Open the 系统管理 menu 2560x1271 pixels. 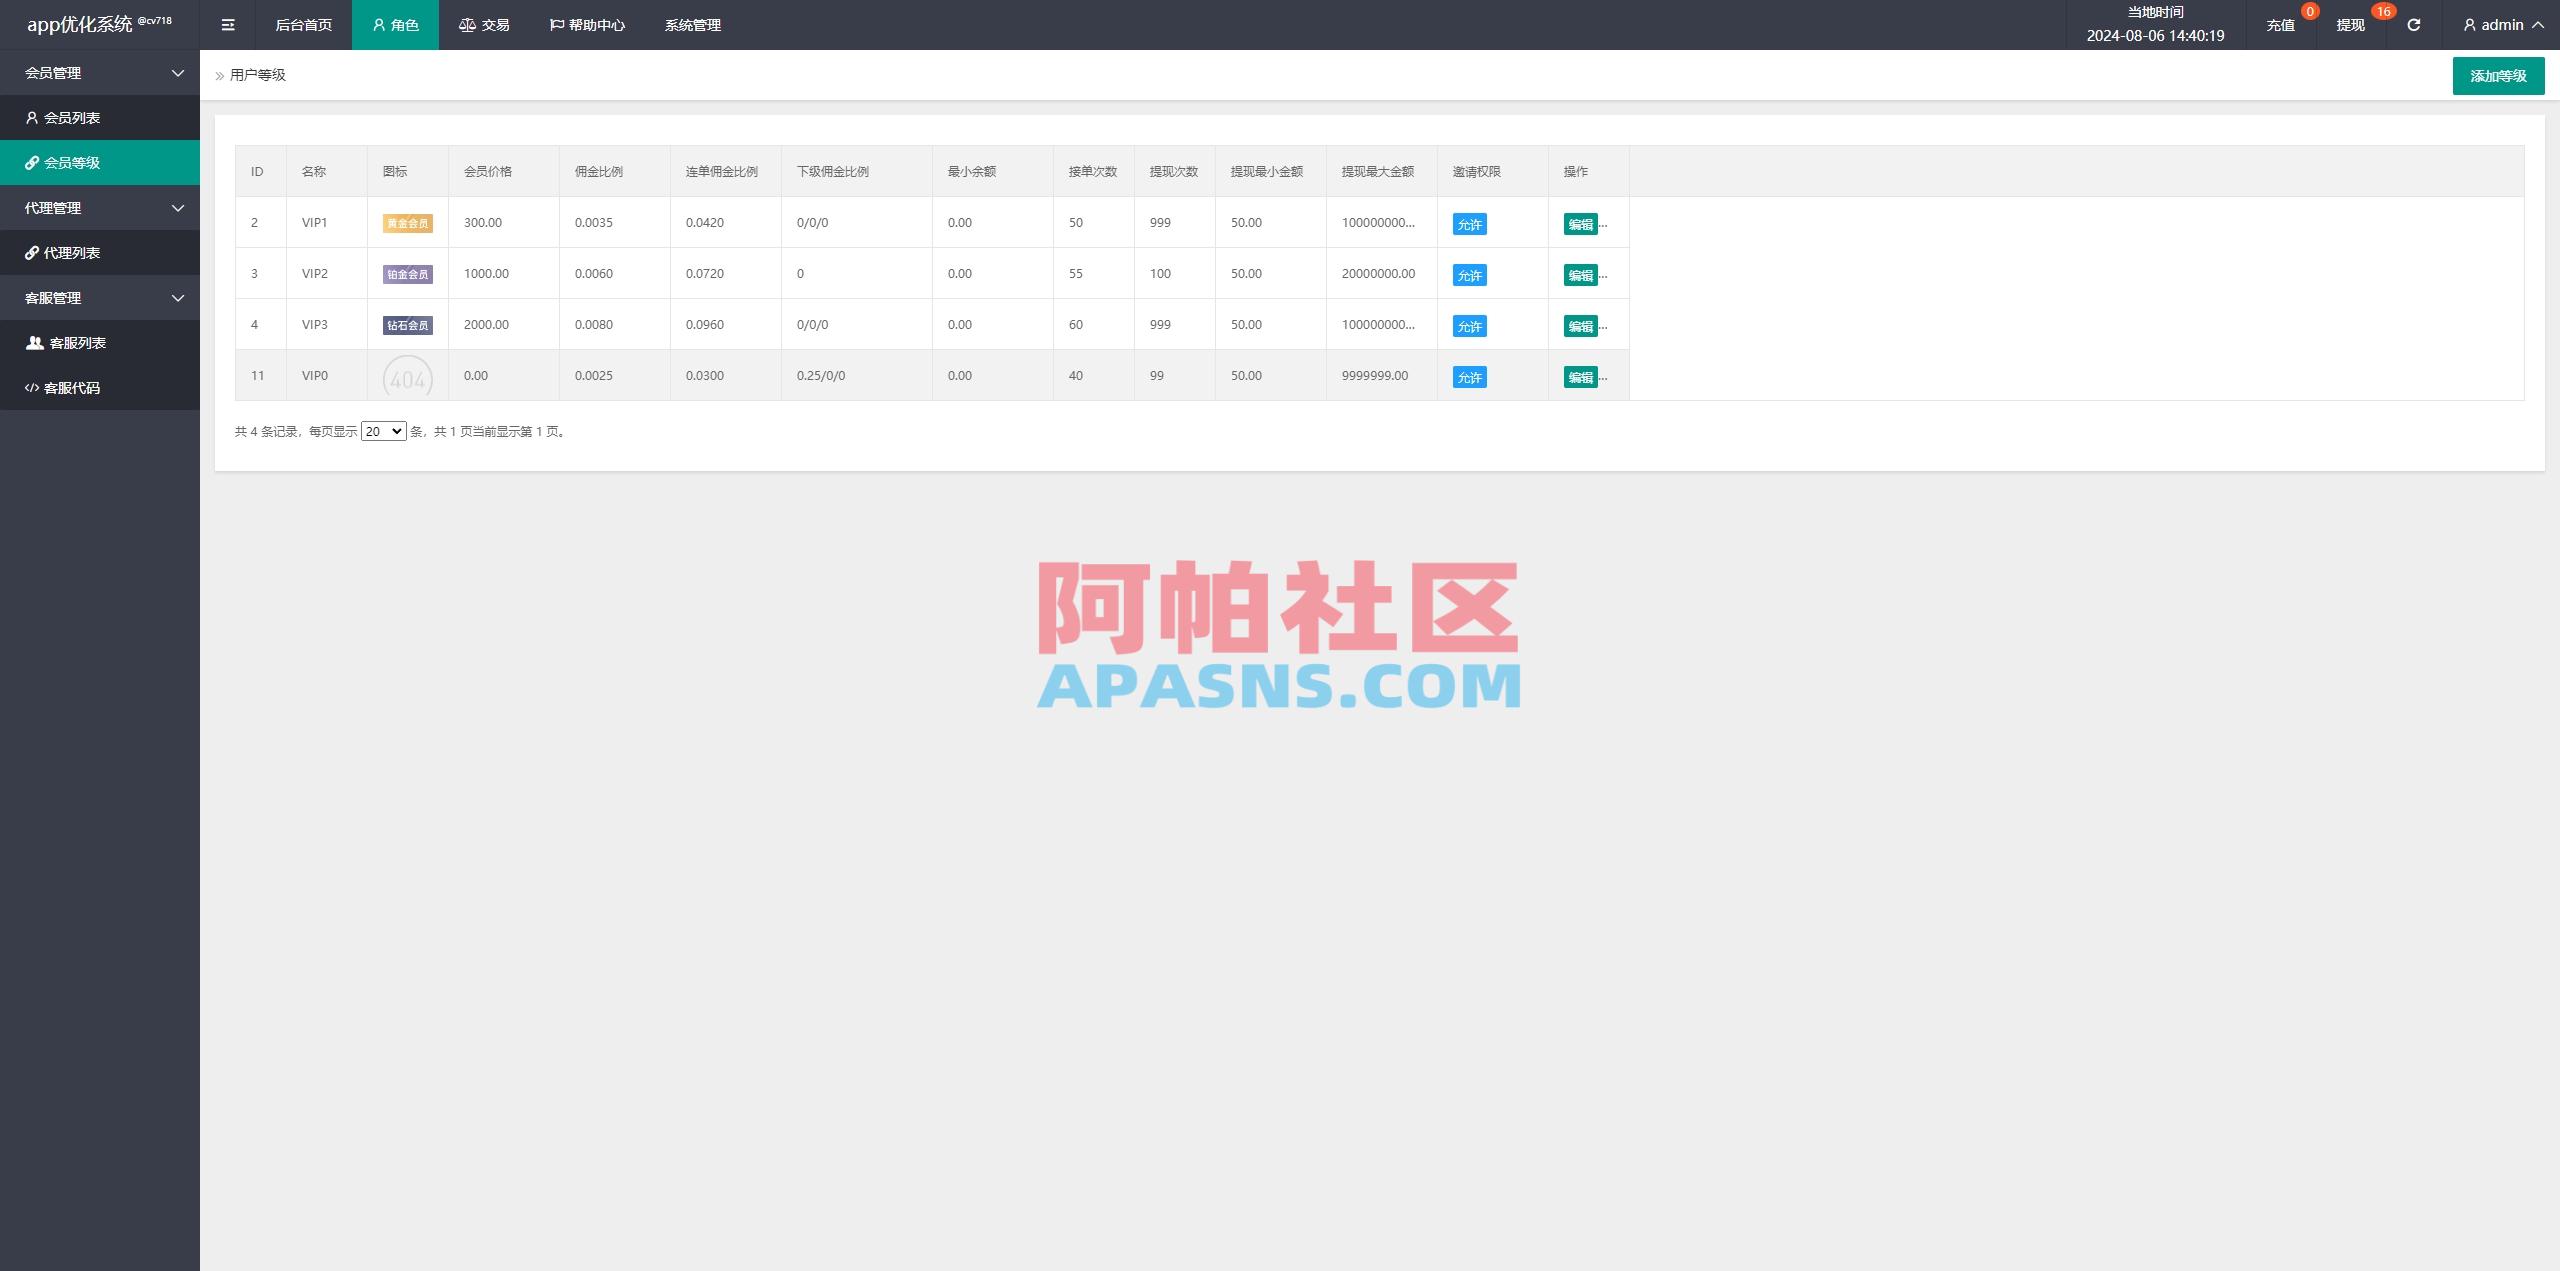click(693, 24)
